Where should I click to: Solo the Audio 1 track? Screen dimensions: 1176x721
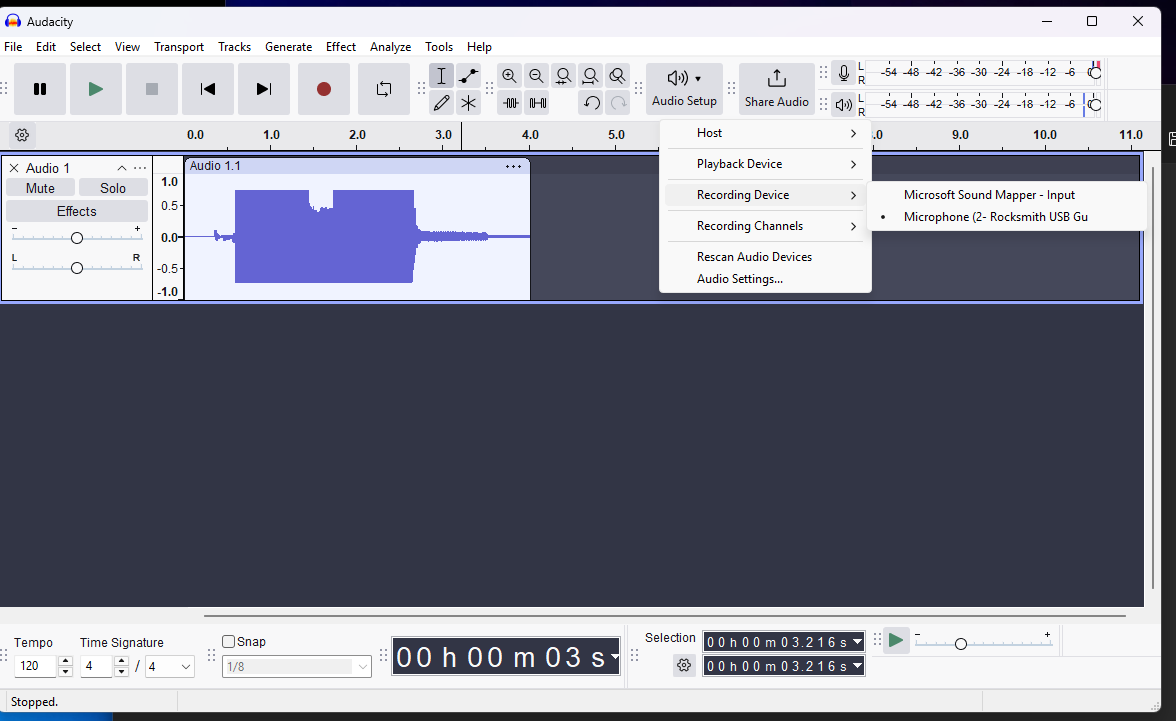click(x=113, y=188)
